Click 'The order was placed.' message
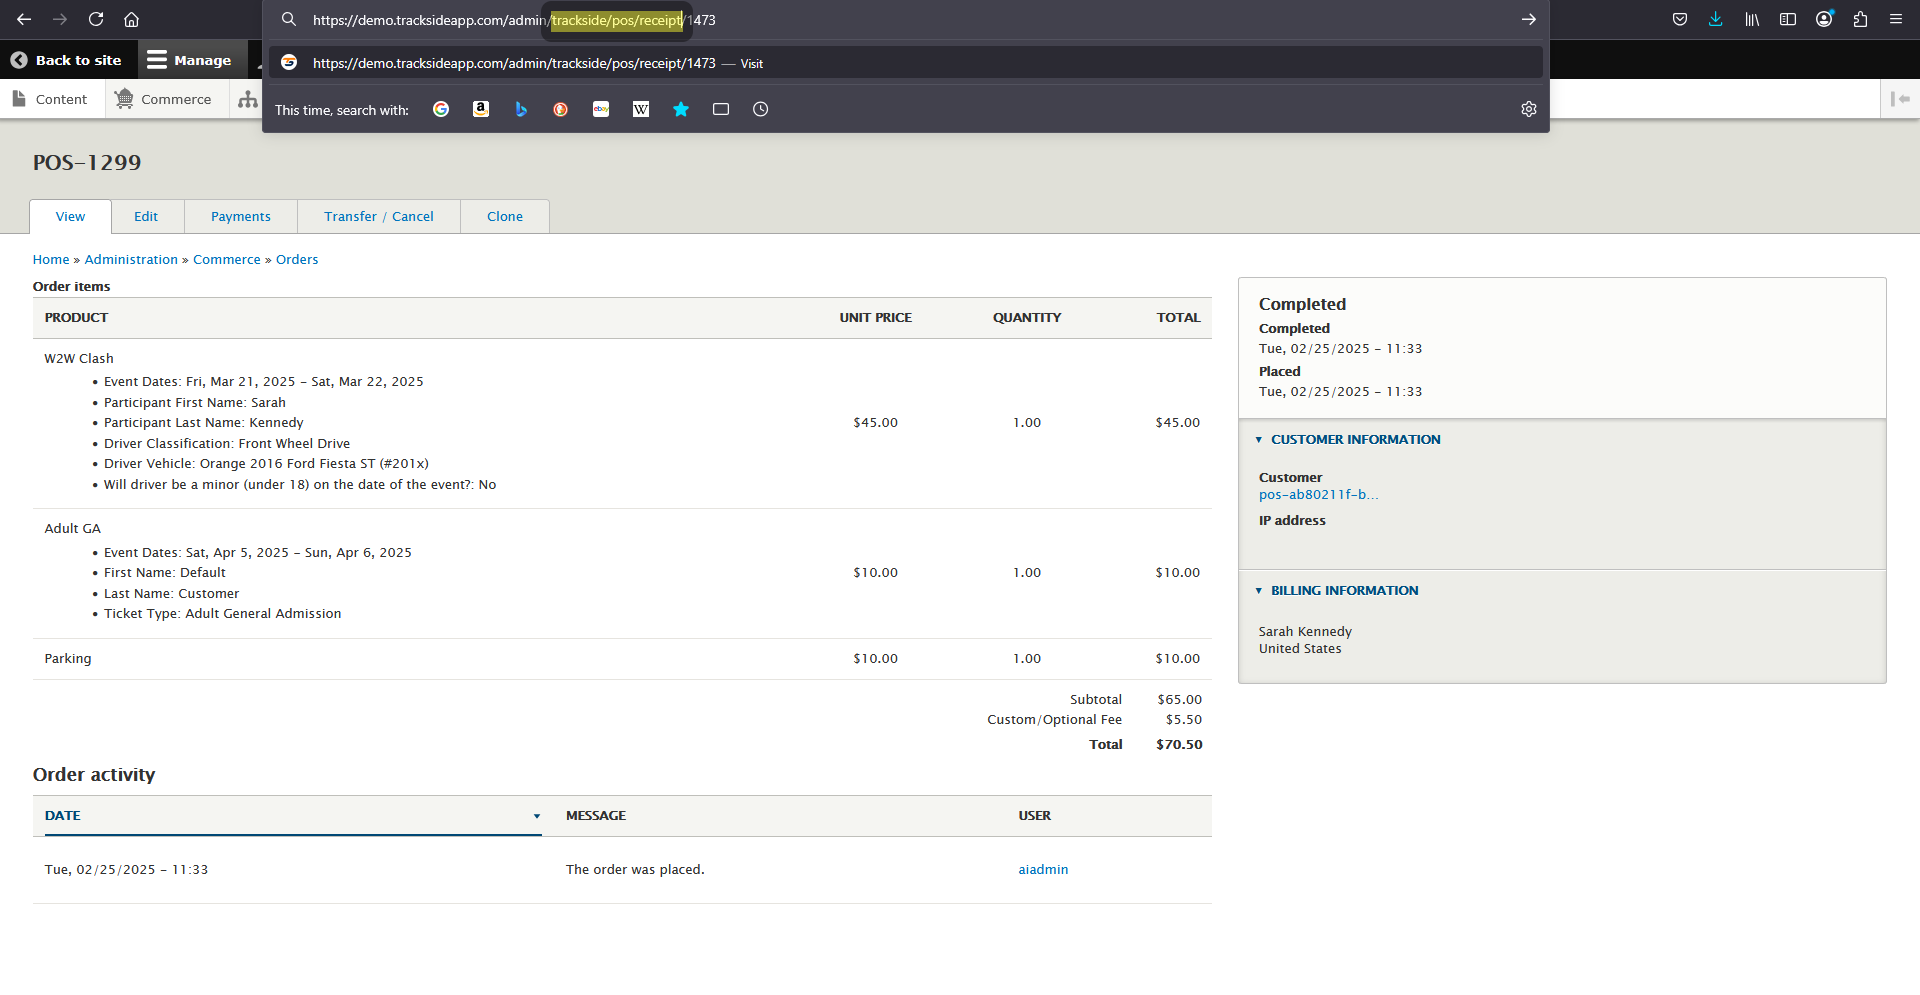Image resolution: width=1920 pixels, height=995 pixels. click(635, 869)
